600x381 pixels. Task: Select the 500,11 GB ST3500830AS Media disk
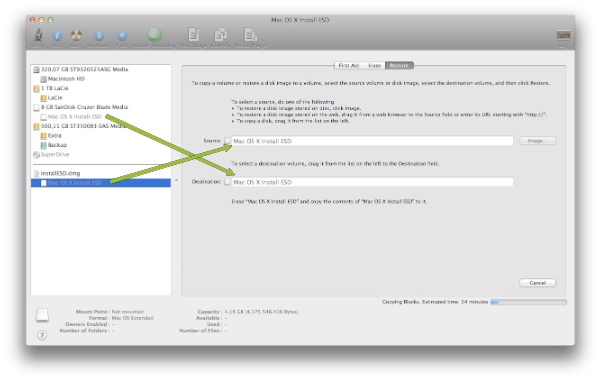(x=80, y=126)
